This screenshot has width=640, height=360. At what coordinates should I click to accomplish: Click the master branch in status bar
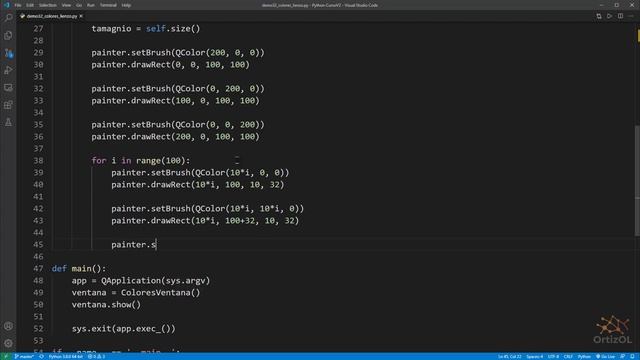click(x=24, y=356)
